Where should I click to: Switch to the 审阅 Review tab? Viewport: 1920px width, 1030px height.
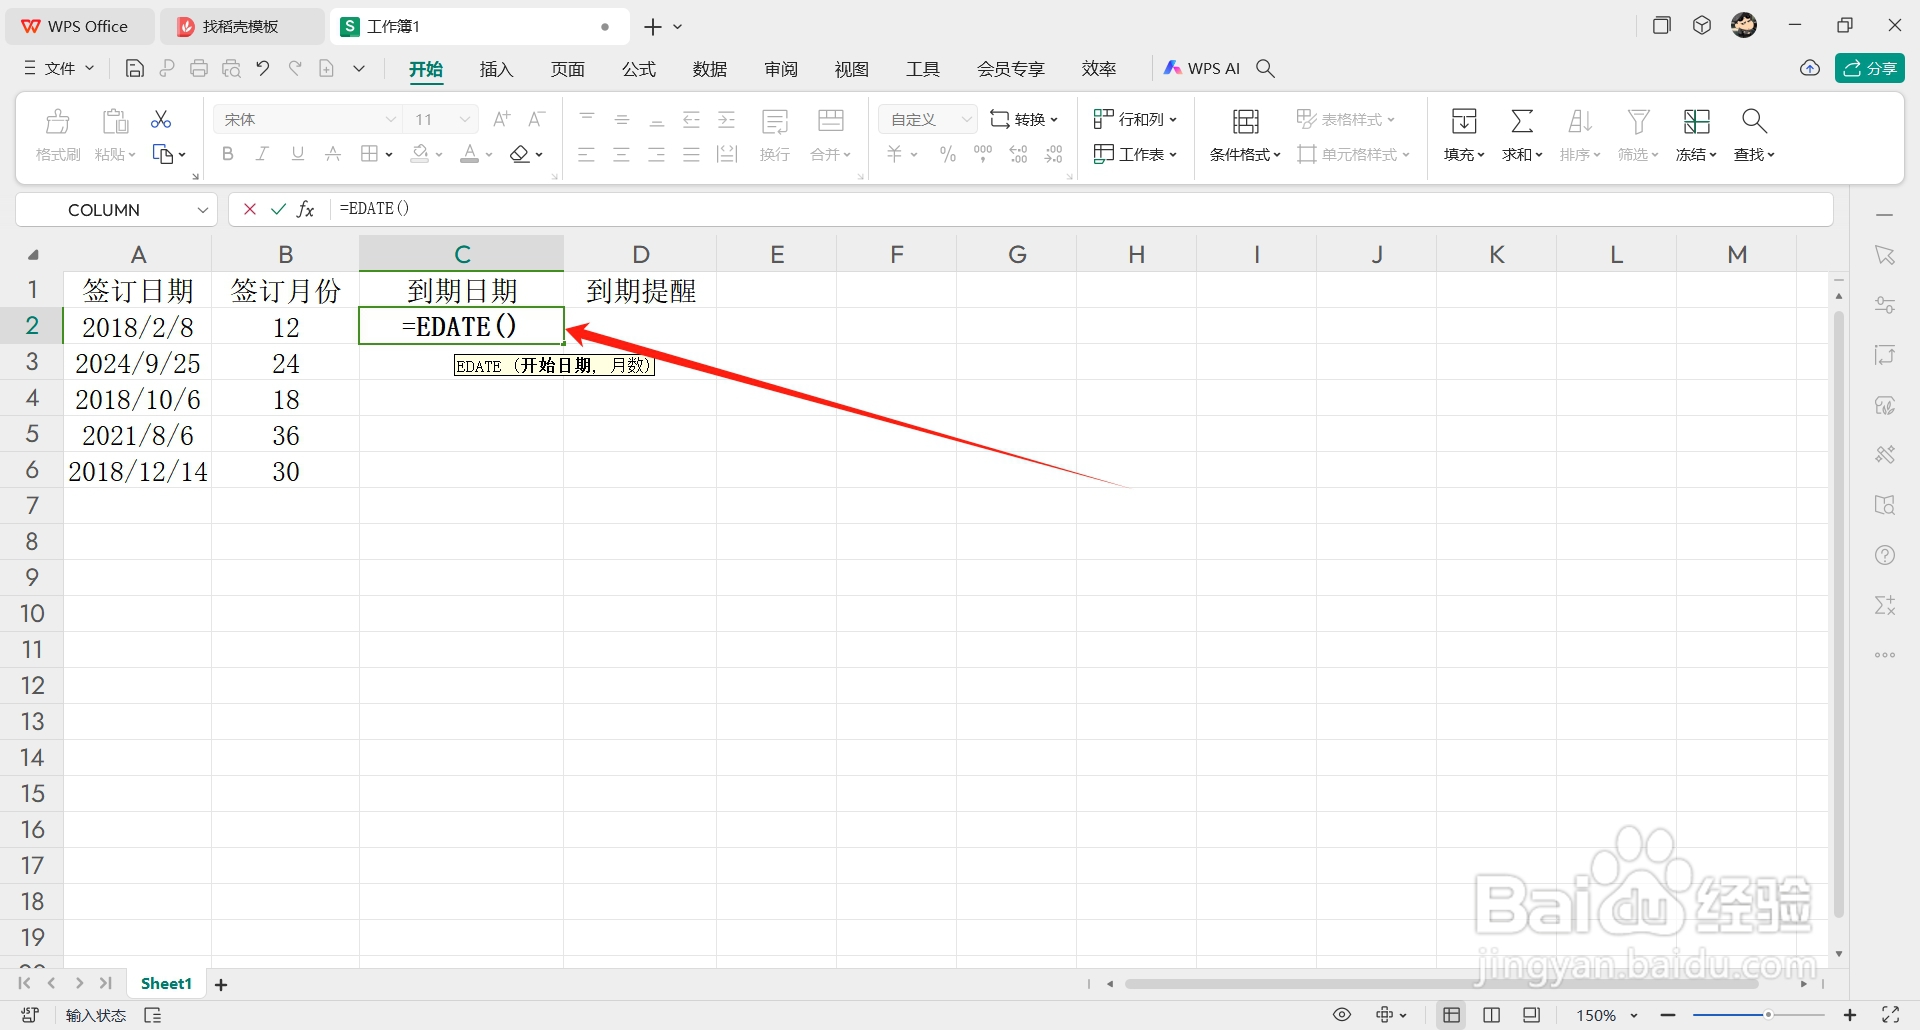pos(781,68)
